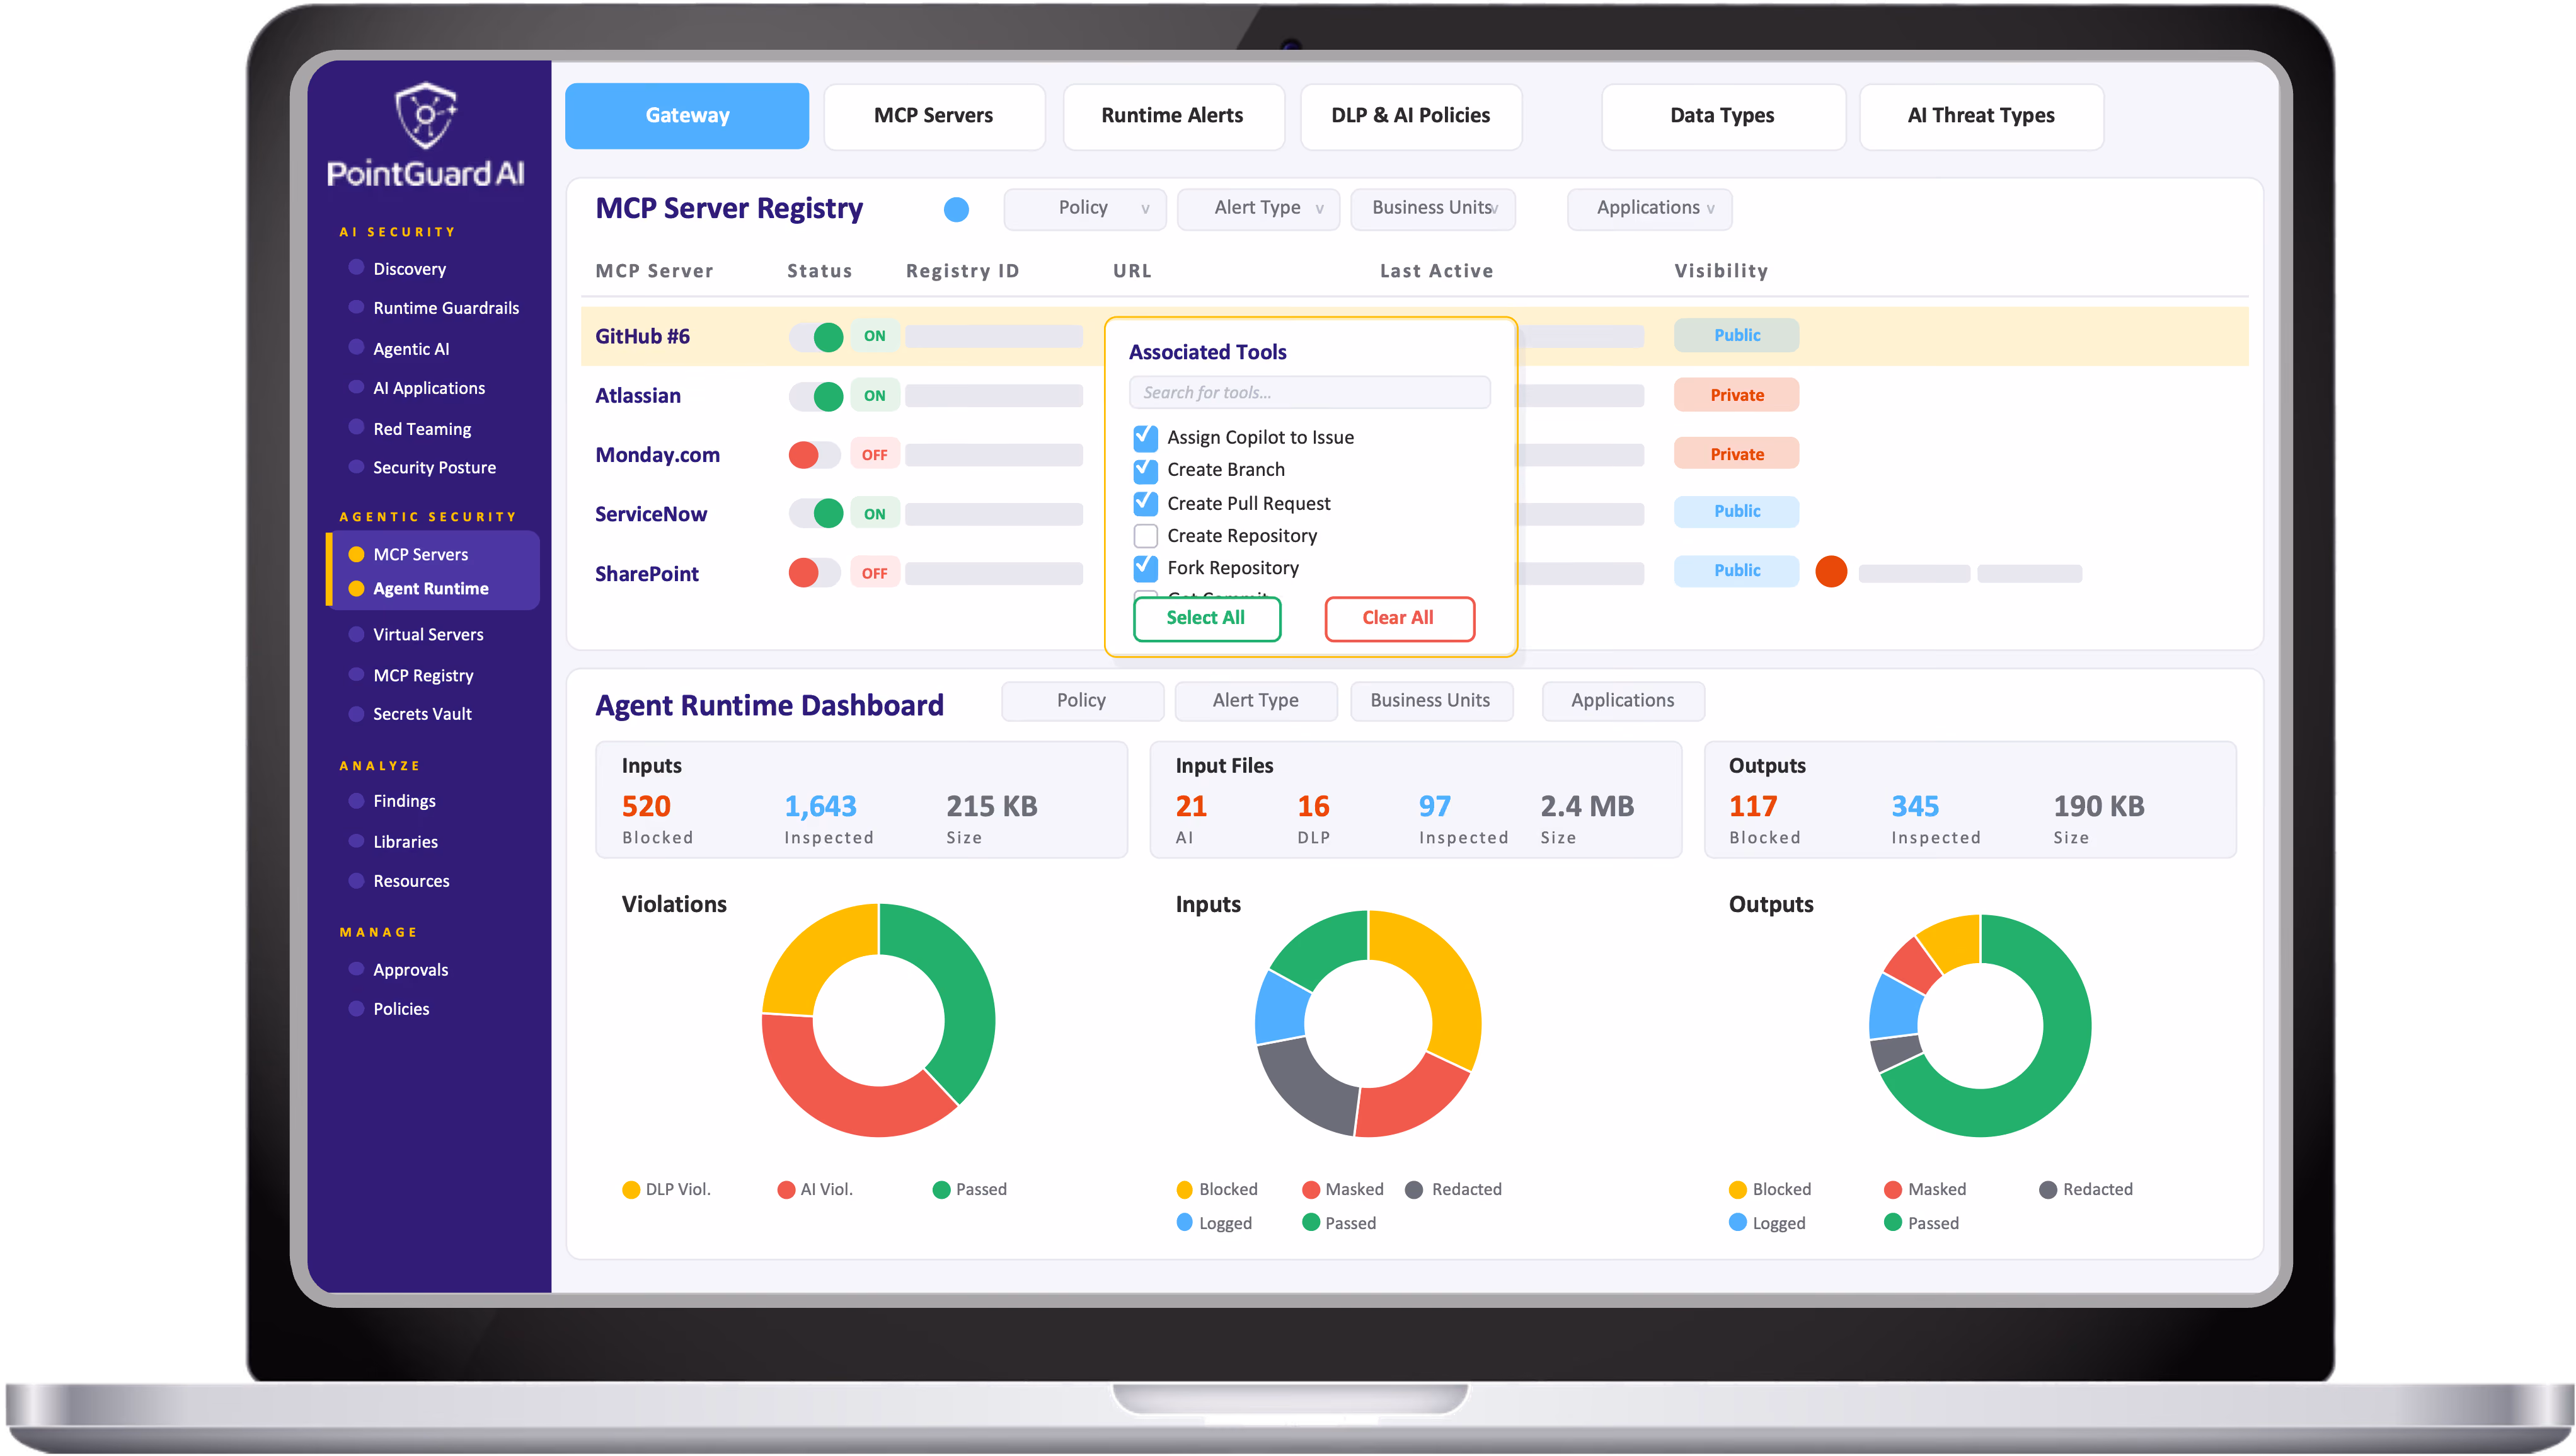Open Red Teaming in the sidebar
This screenshot has height=1456, width=2576.
422,429
